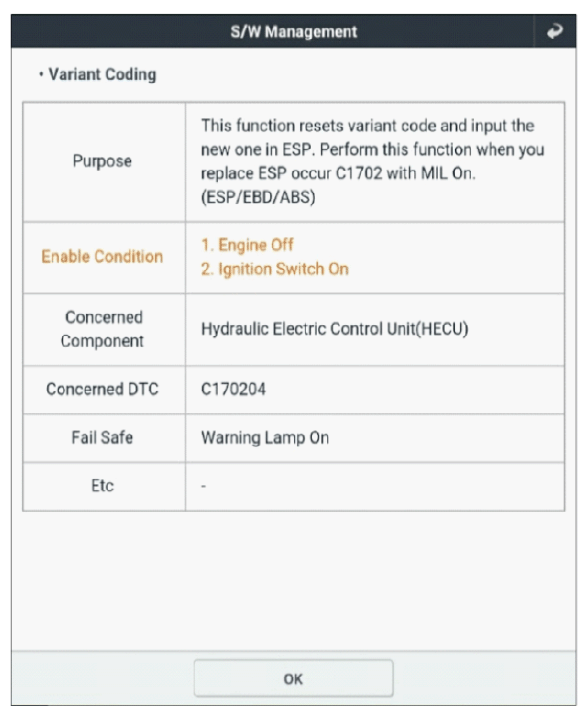Select the Etc row label
This screenshot has width=587, height=715.
(103, 486)
